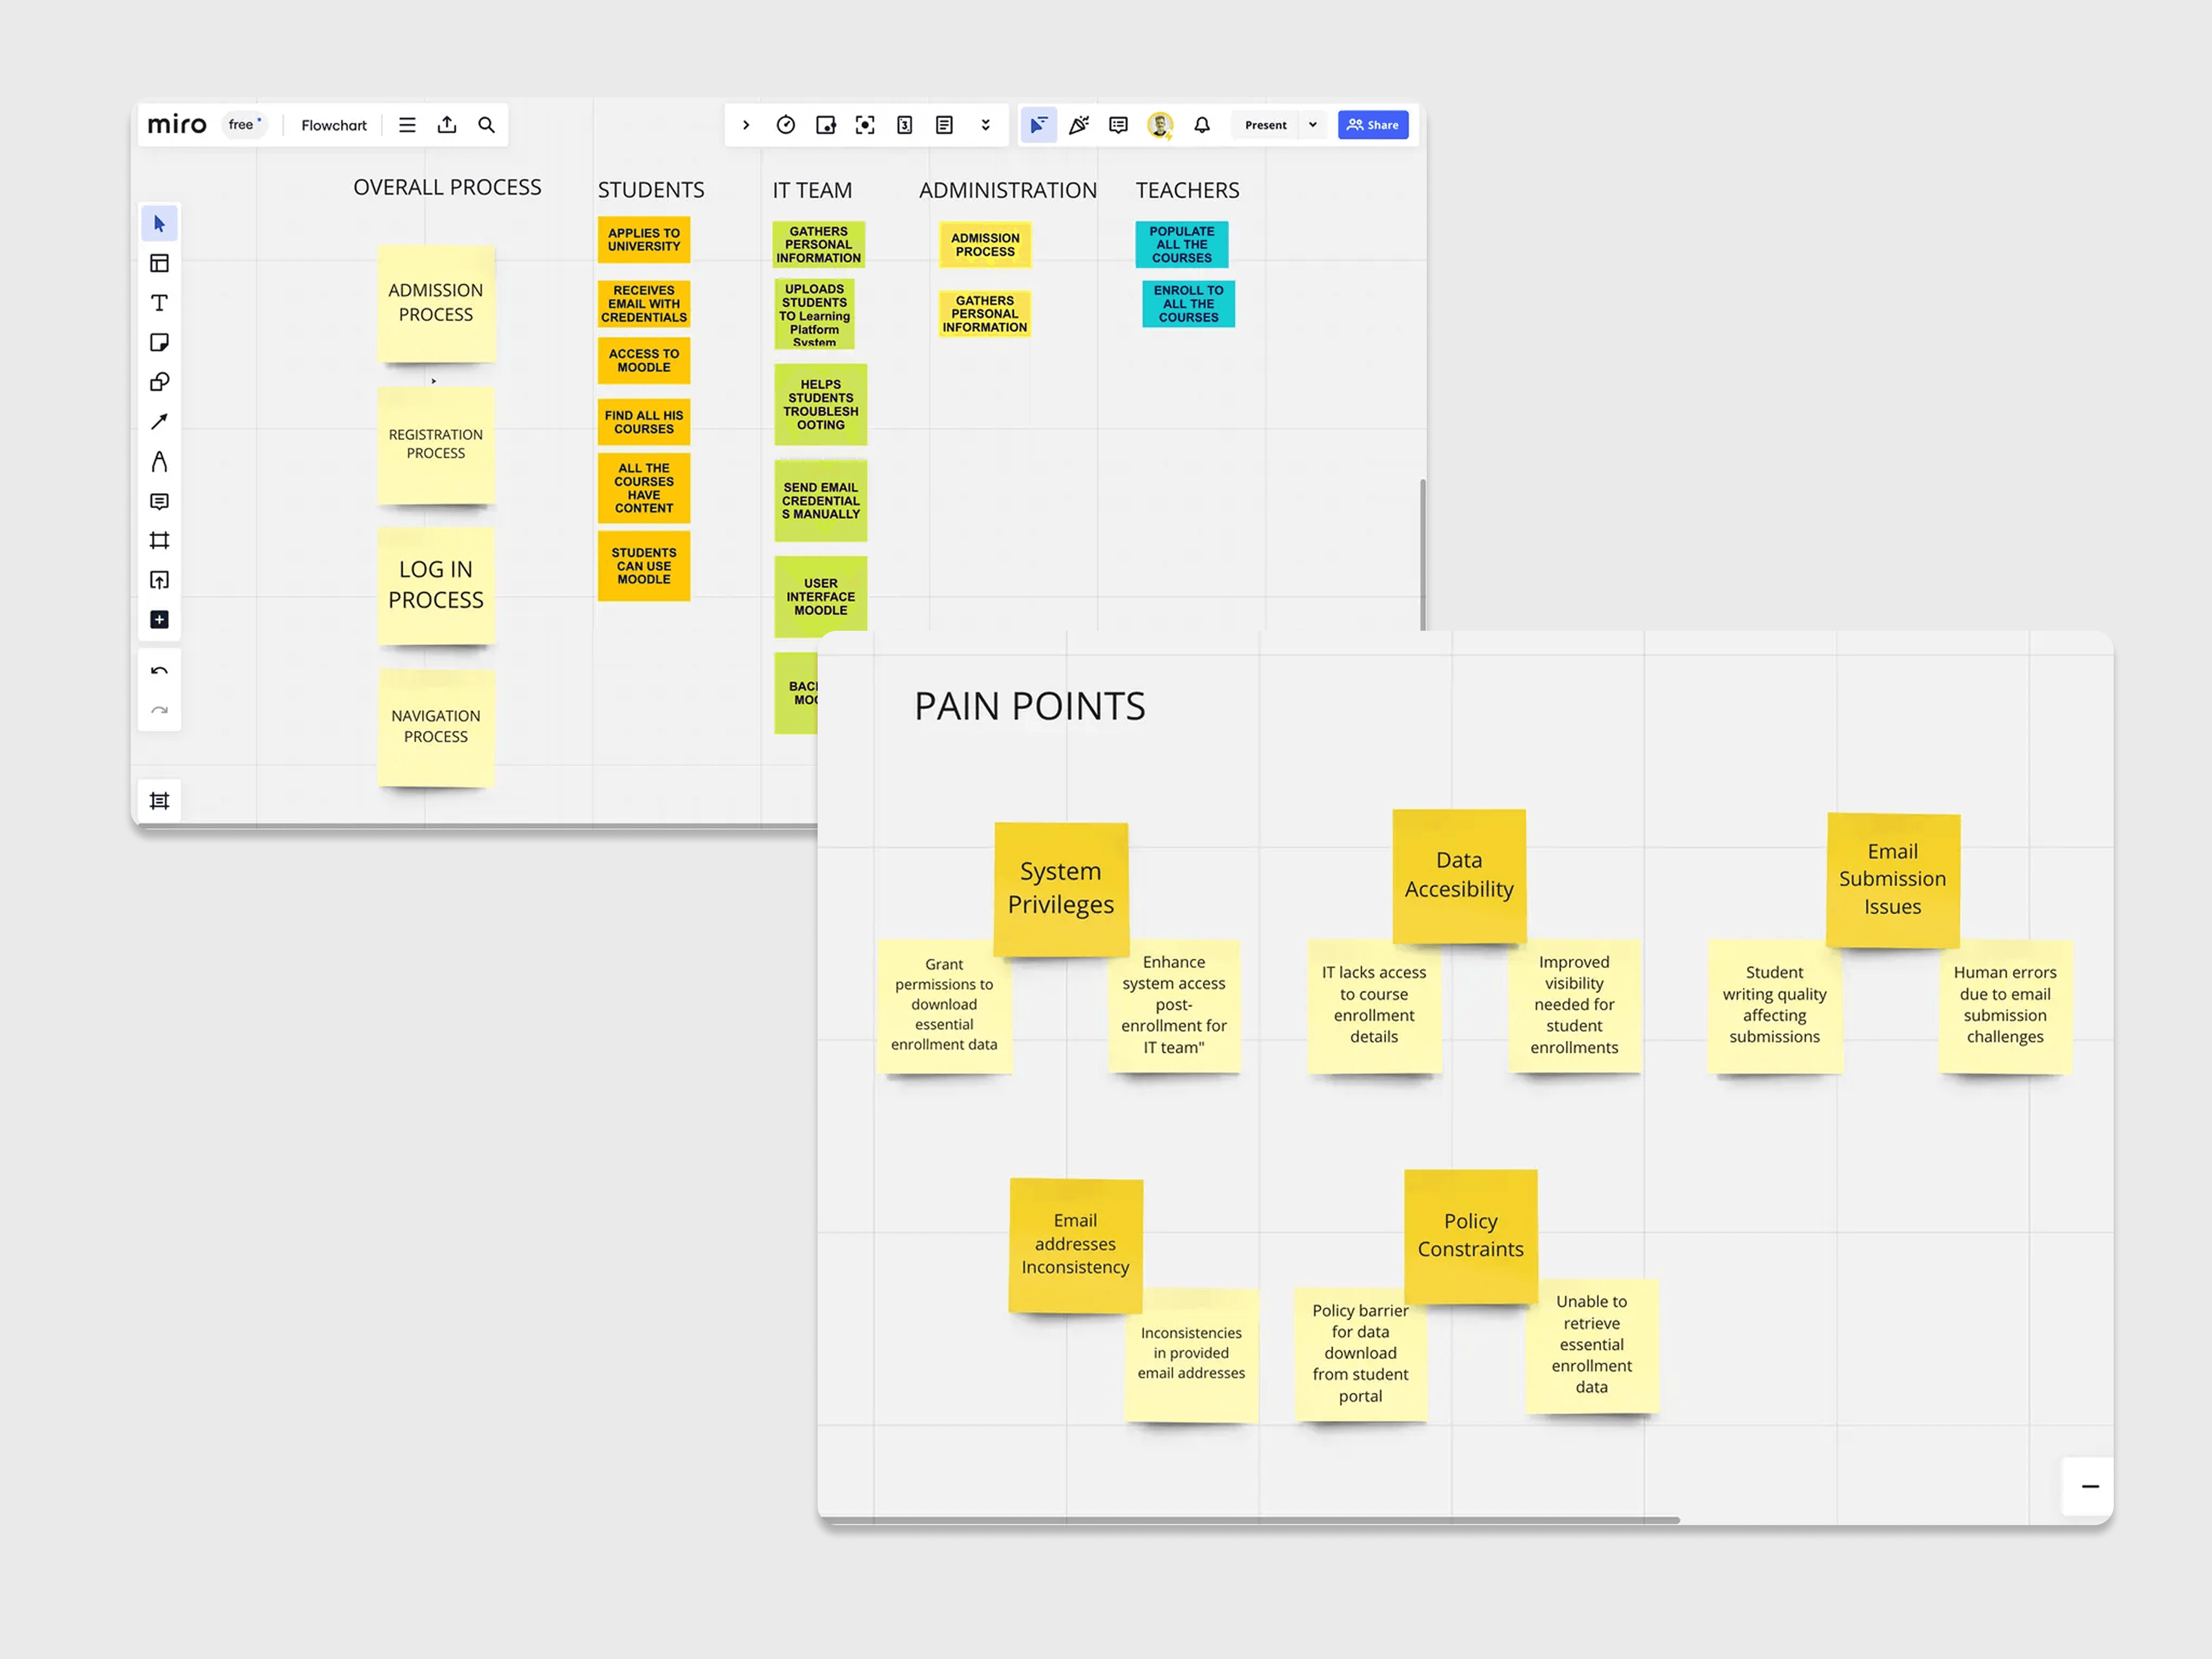
Task: Click the timer icon in top toolbar
Action: [786, 125]
